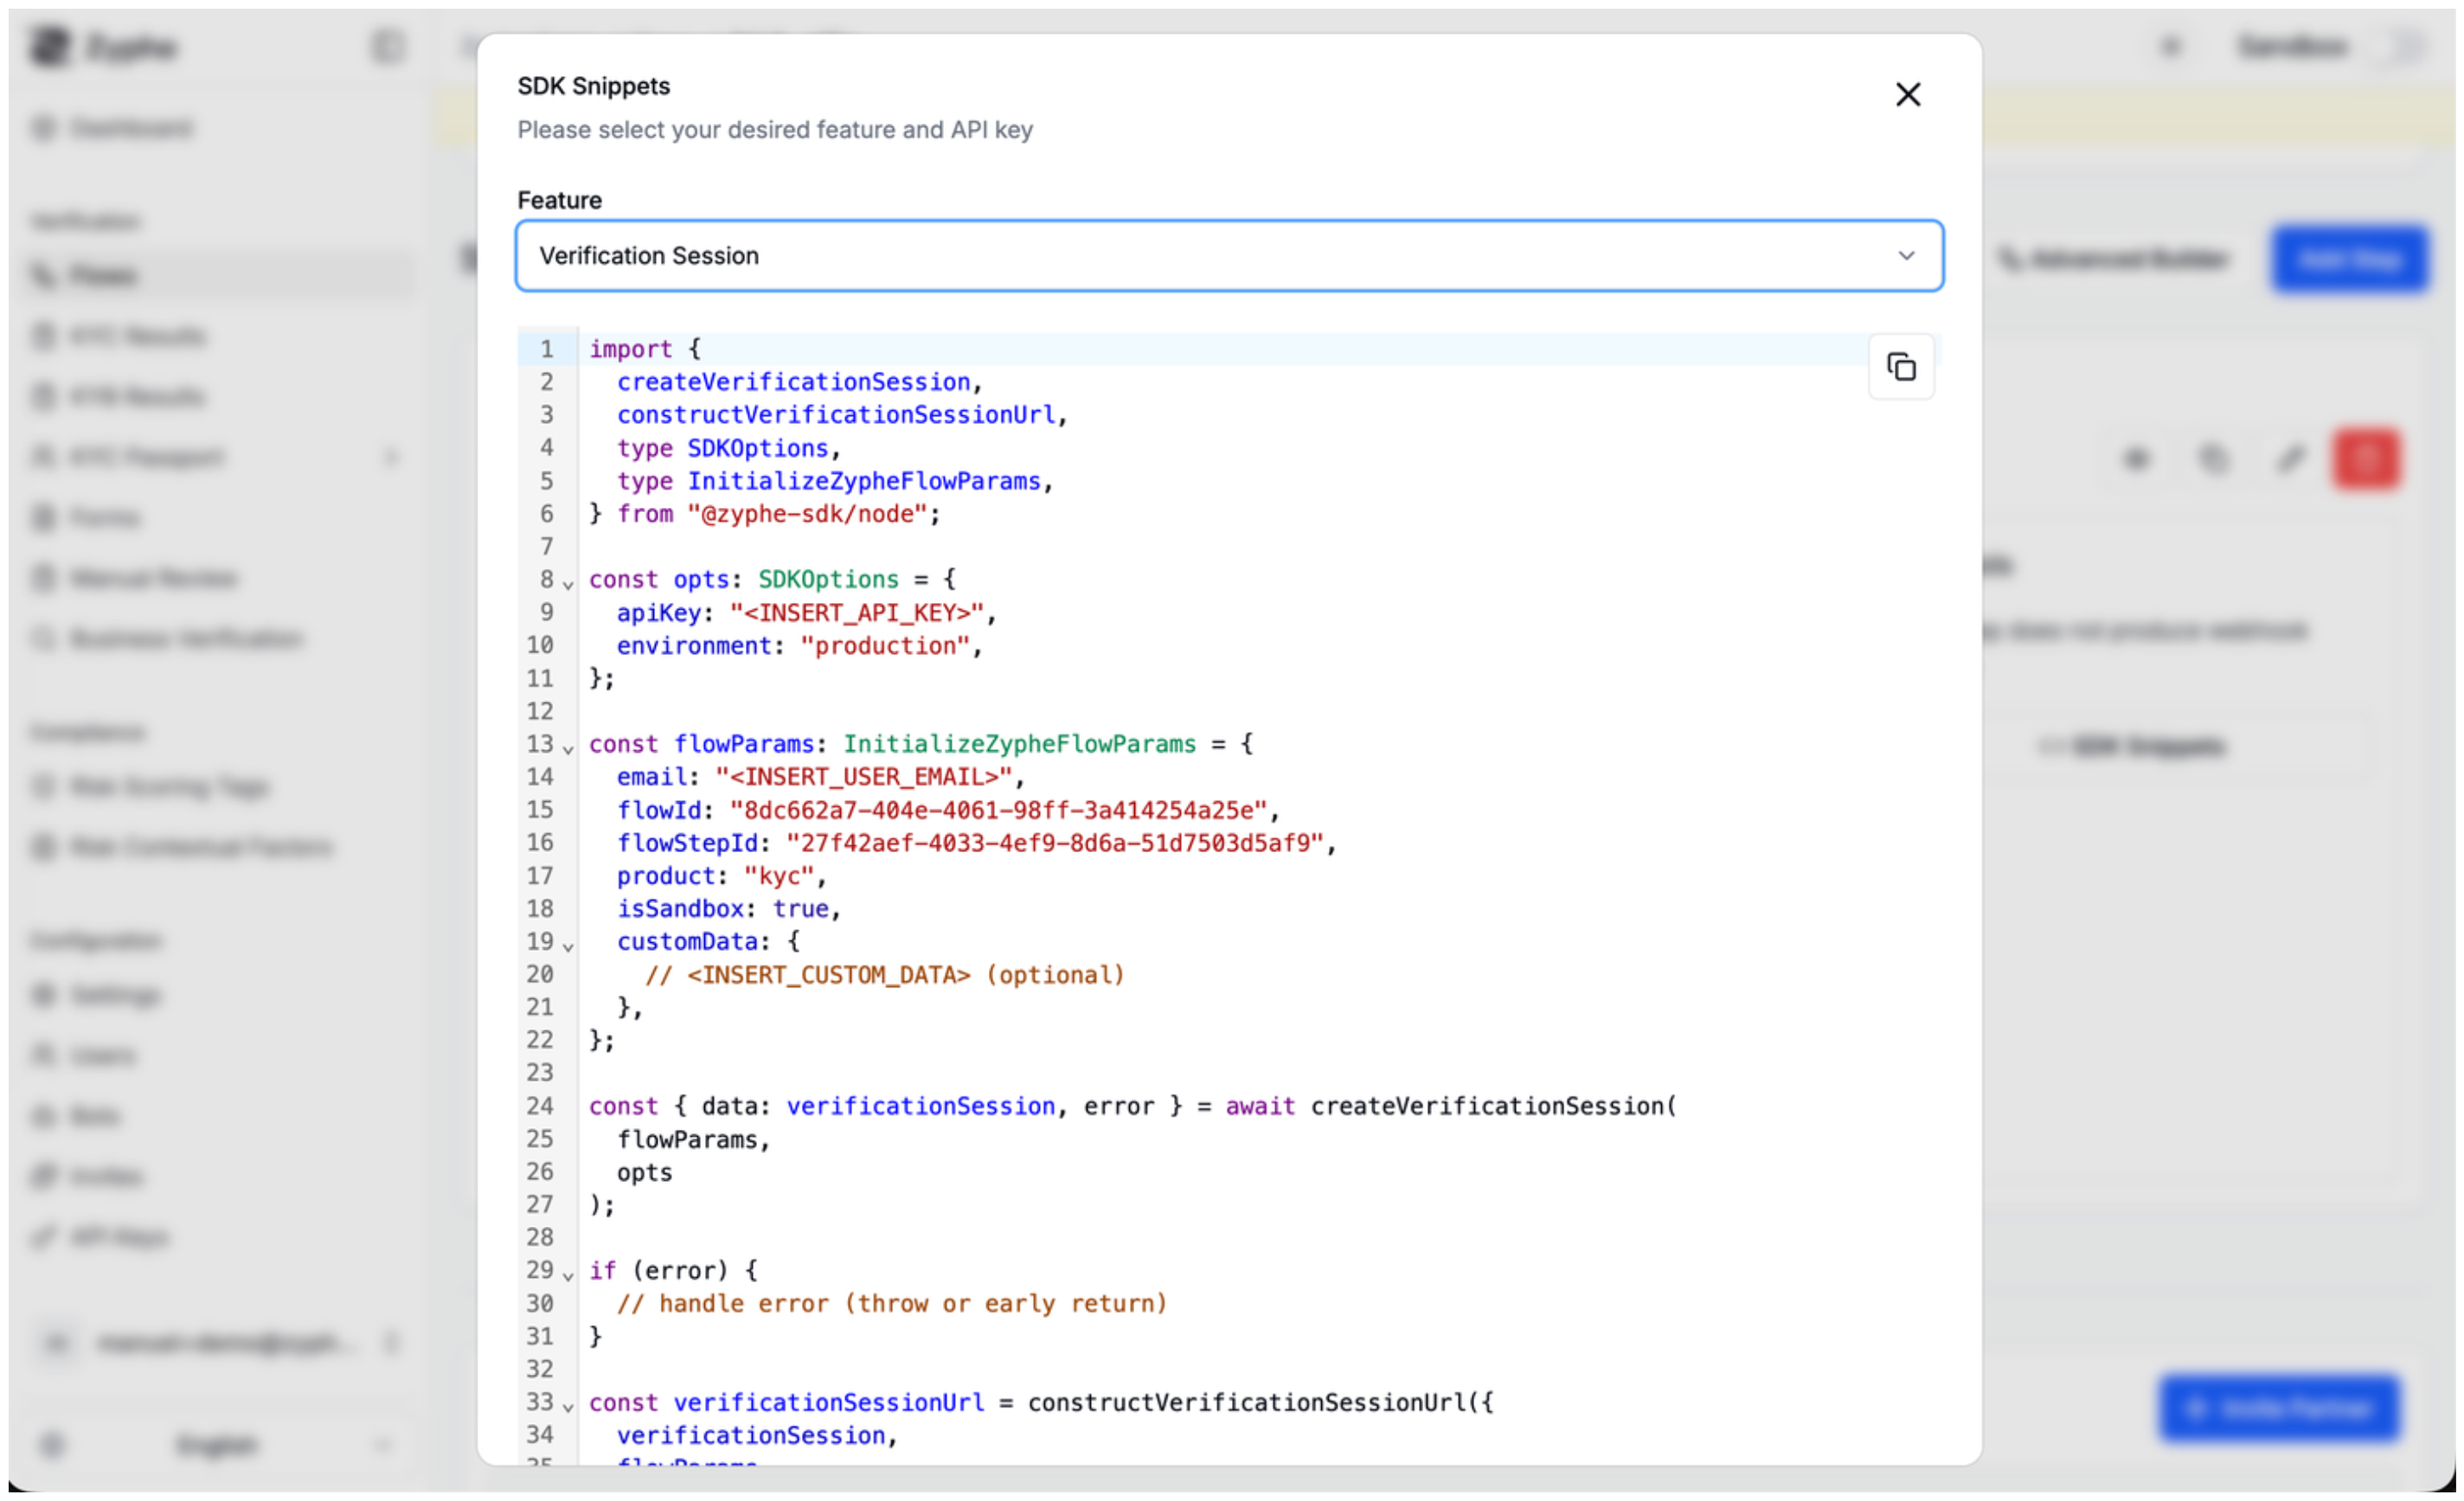Click the Risk Scoring Tags sidebar icon
Screen dimensions: 2464x1501
pyautogui.click(x=43, y=787)
